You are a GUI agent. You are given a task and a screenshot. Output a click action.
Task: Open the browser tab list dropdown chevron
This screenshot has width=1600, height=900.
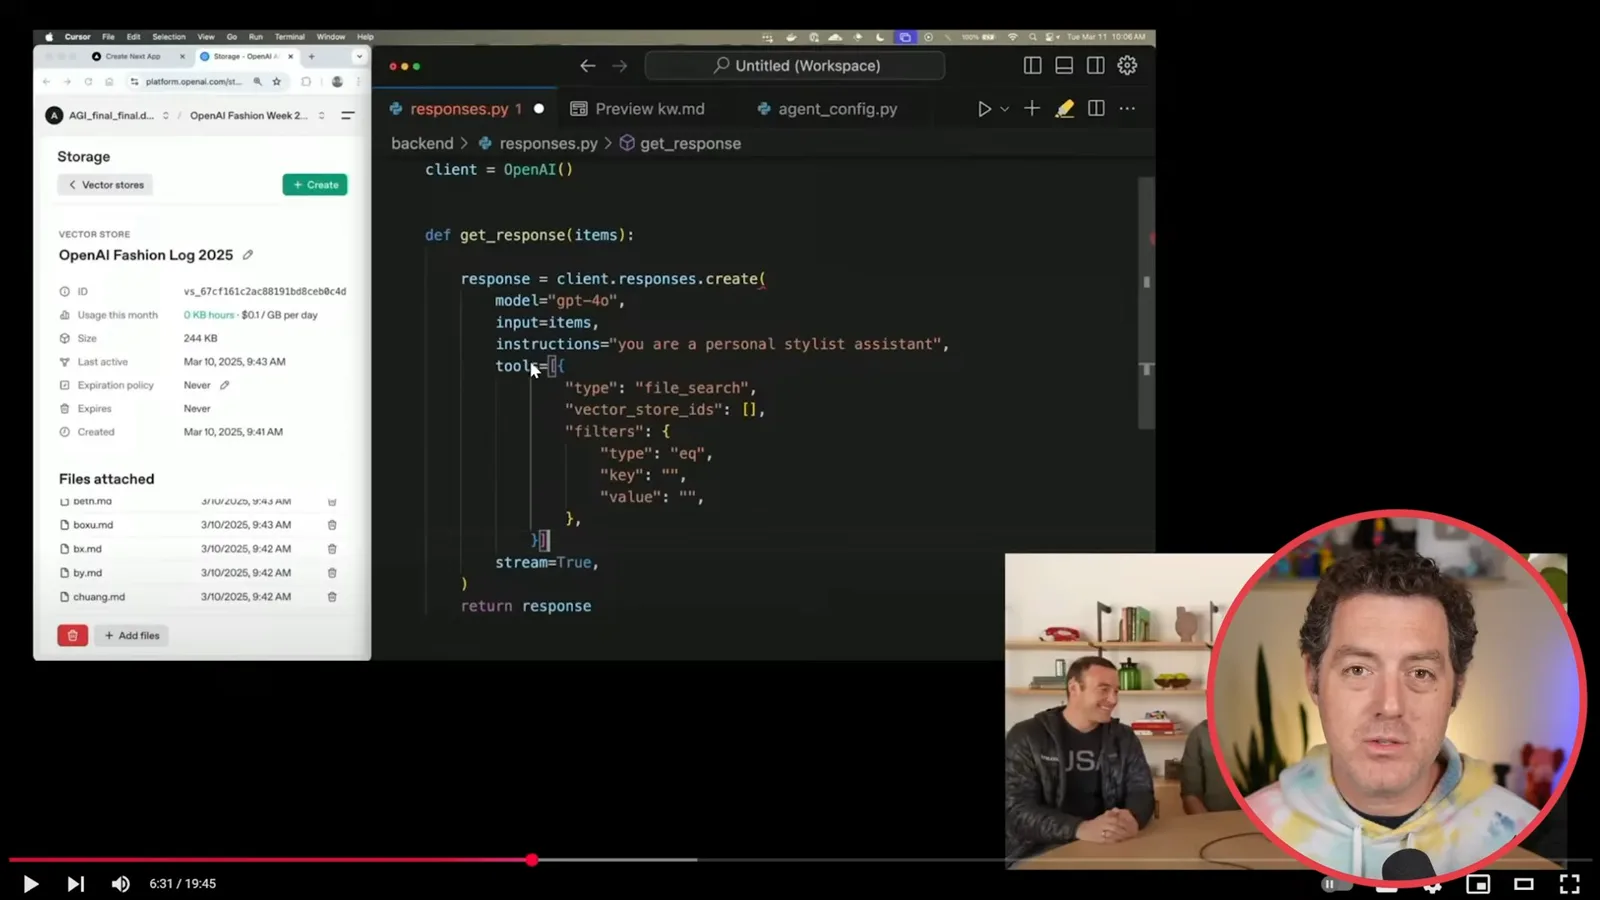[x=359, y=56]
